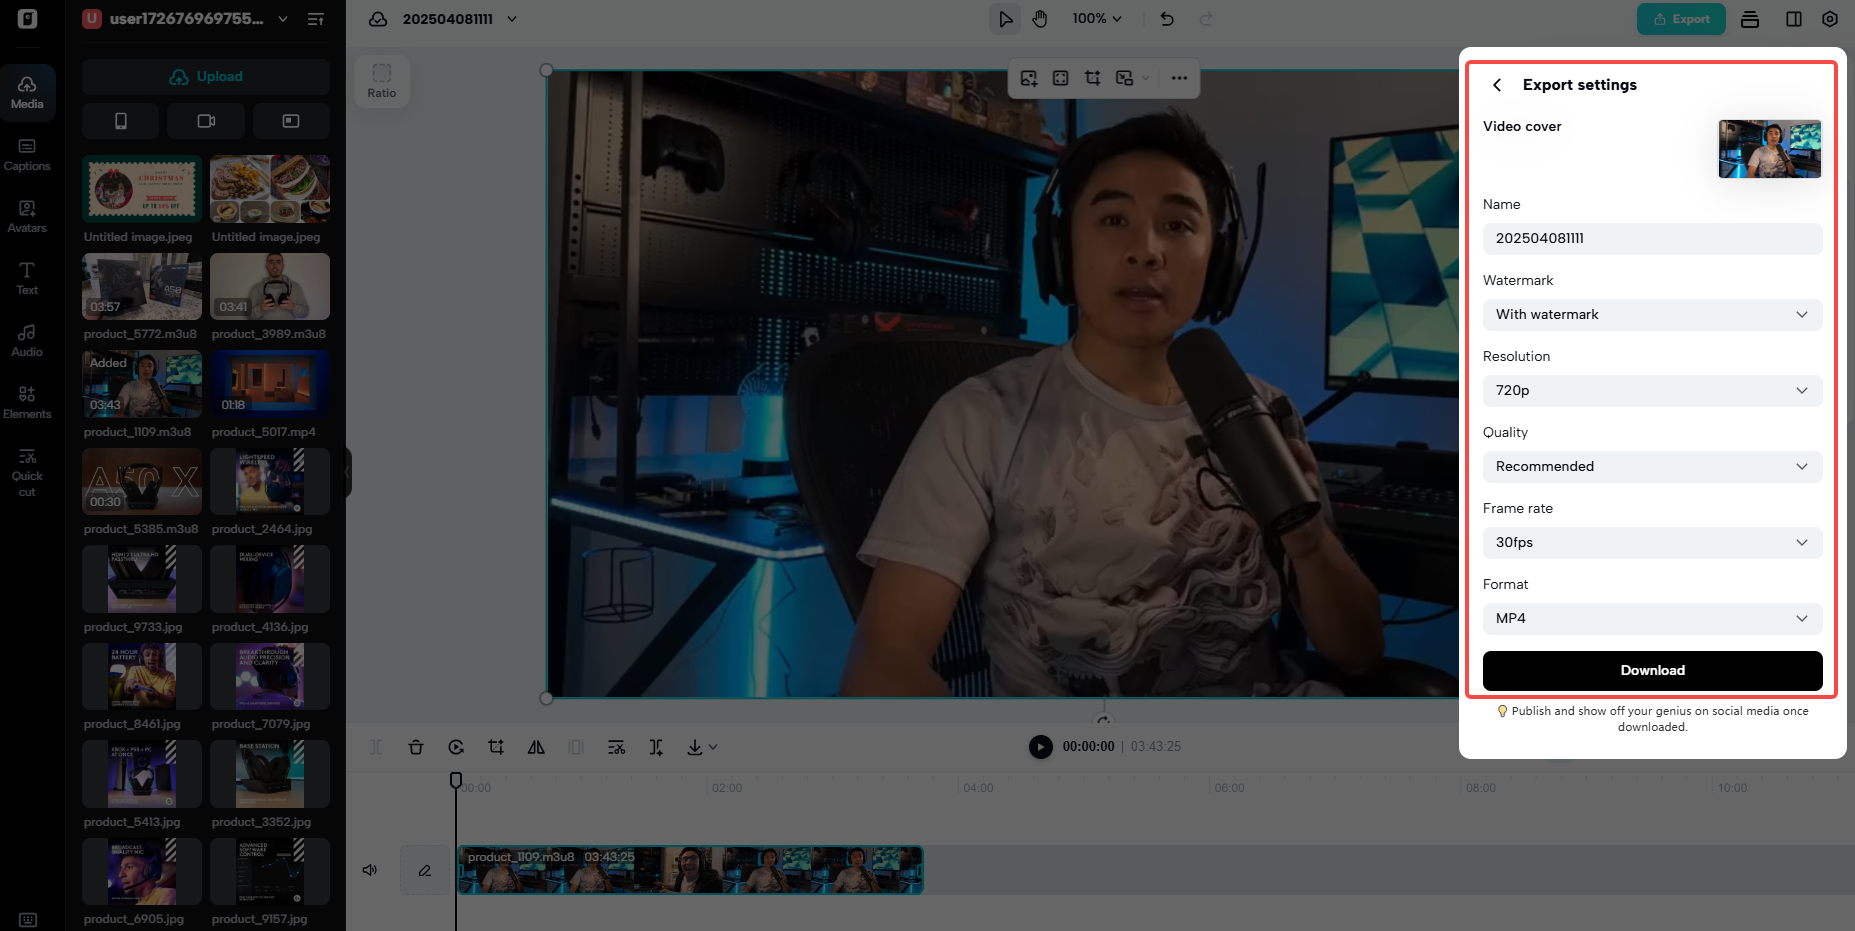The height and width of the screenshot is (931, 1855).
Task: Crop the selected video clip
Action: click(496, 747)
